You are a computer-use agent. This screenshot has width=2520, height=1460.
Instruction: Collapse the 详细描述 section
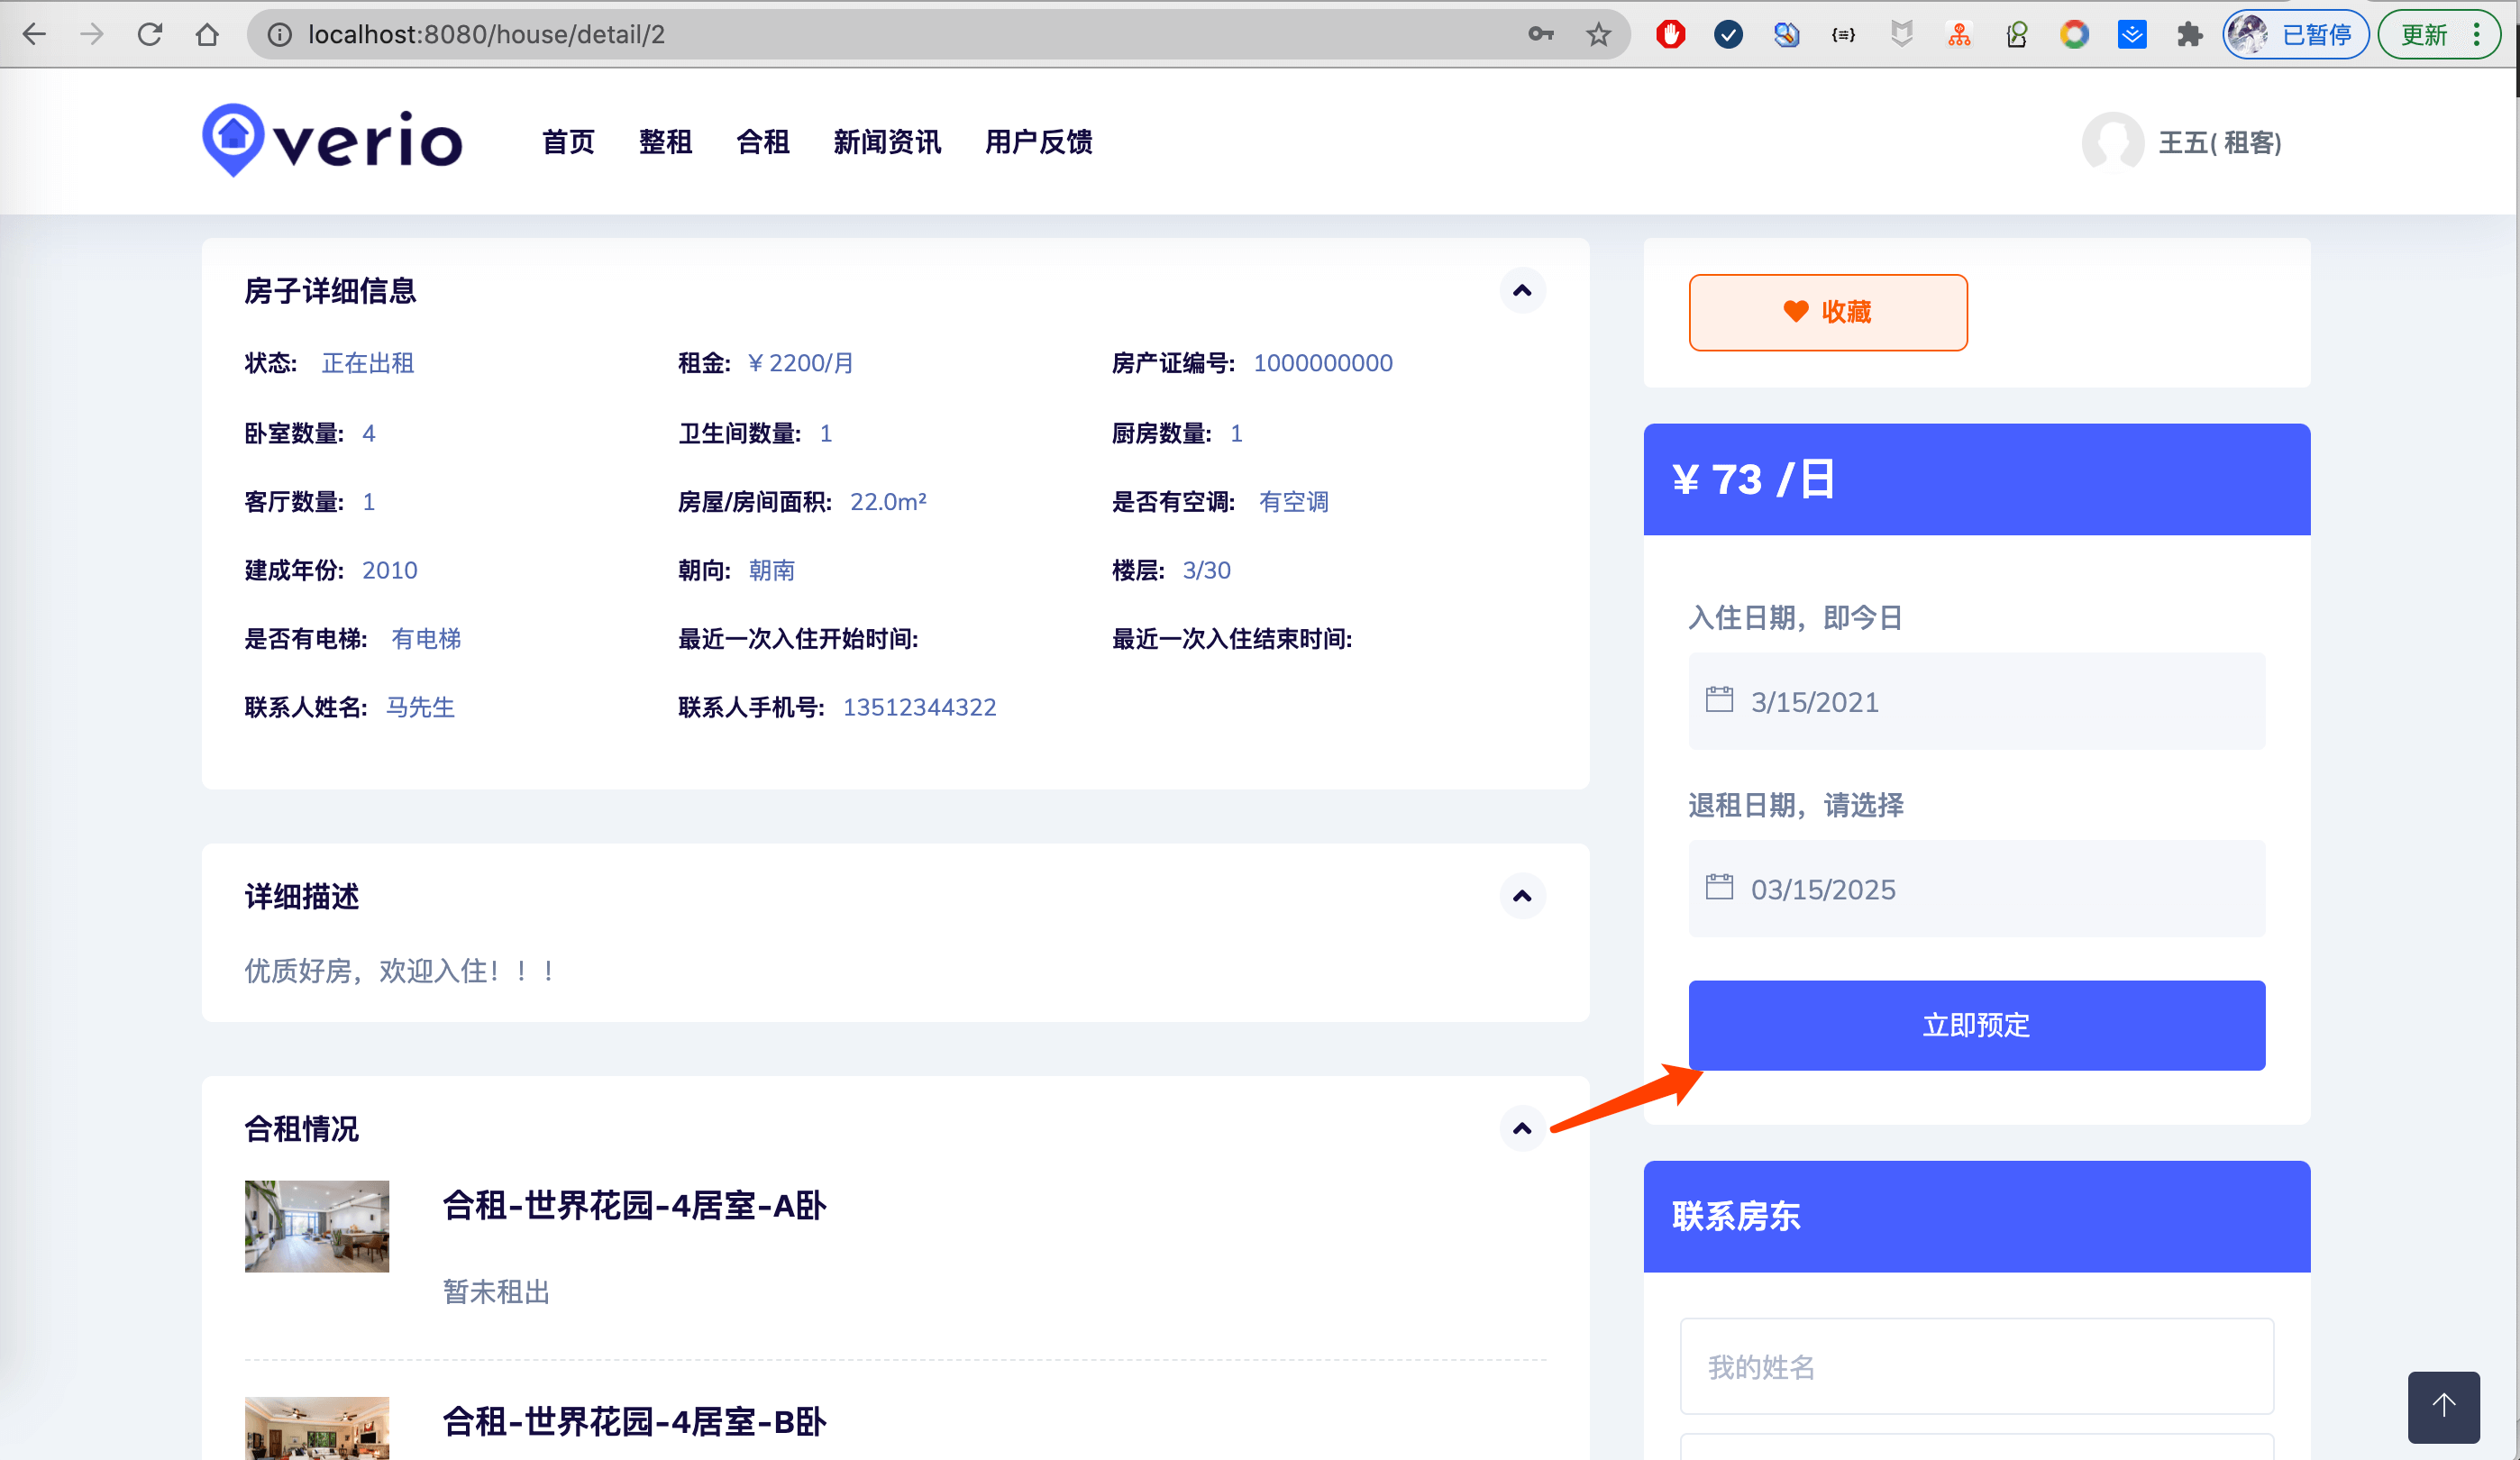(1521, 896)
